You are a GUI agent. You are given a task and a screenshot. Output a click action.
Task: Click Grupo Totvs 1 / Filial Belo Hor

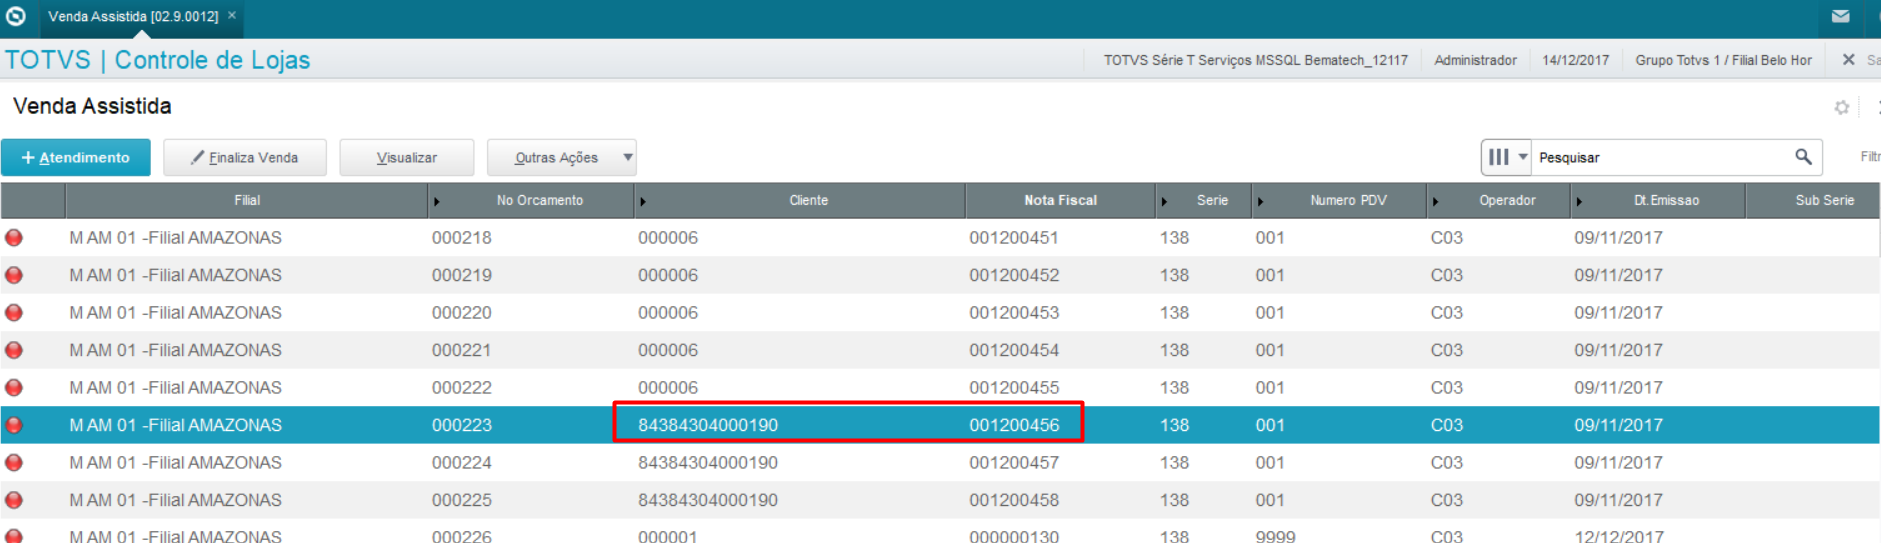1723,60
